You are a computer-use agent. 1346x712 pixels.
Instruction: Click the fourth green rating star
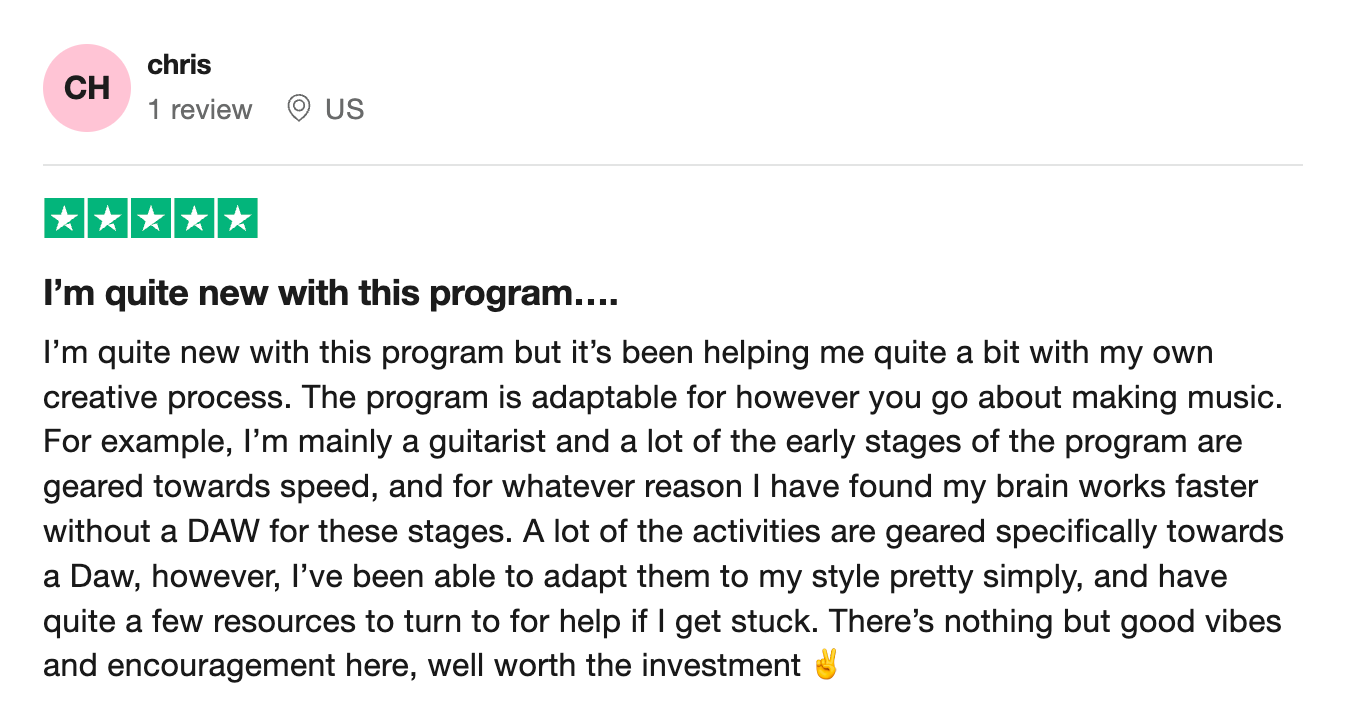click(x=193, y=219)
